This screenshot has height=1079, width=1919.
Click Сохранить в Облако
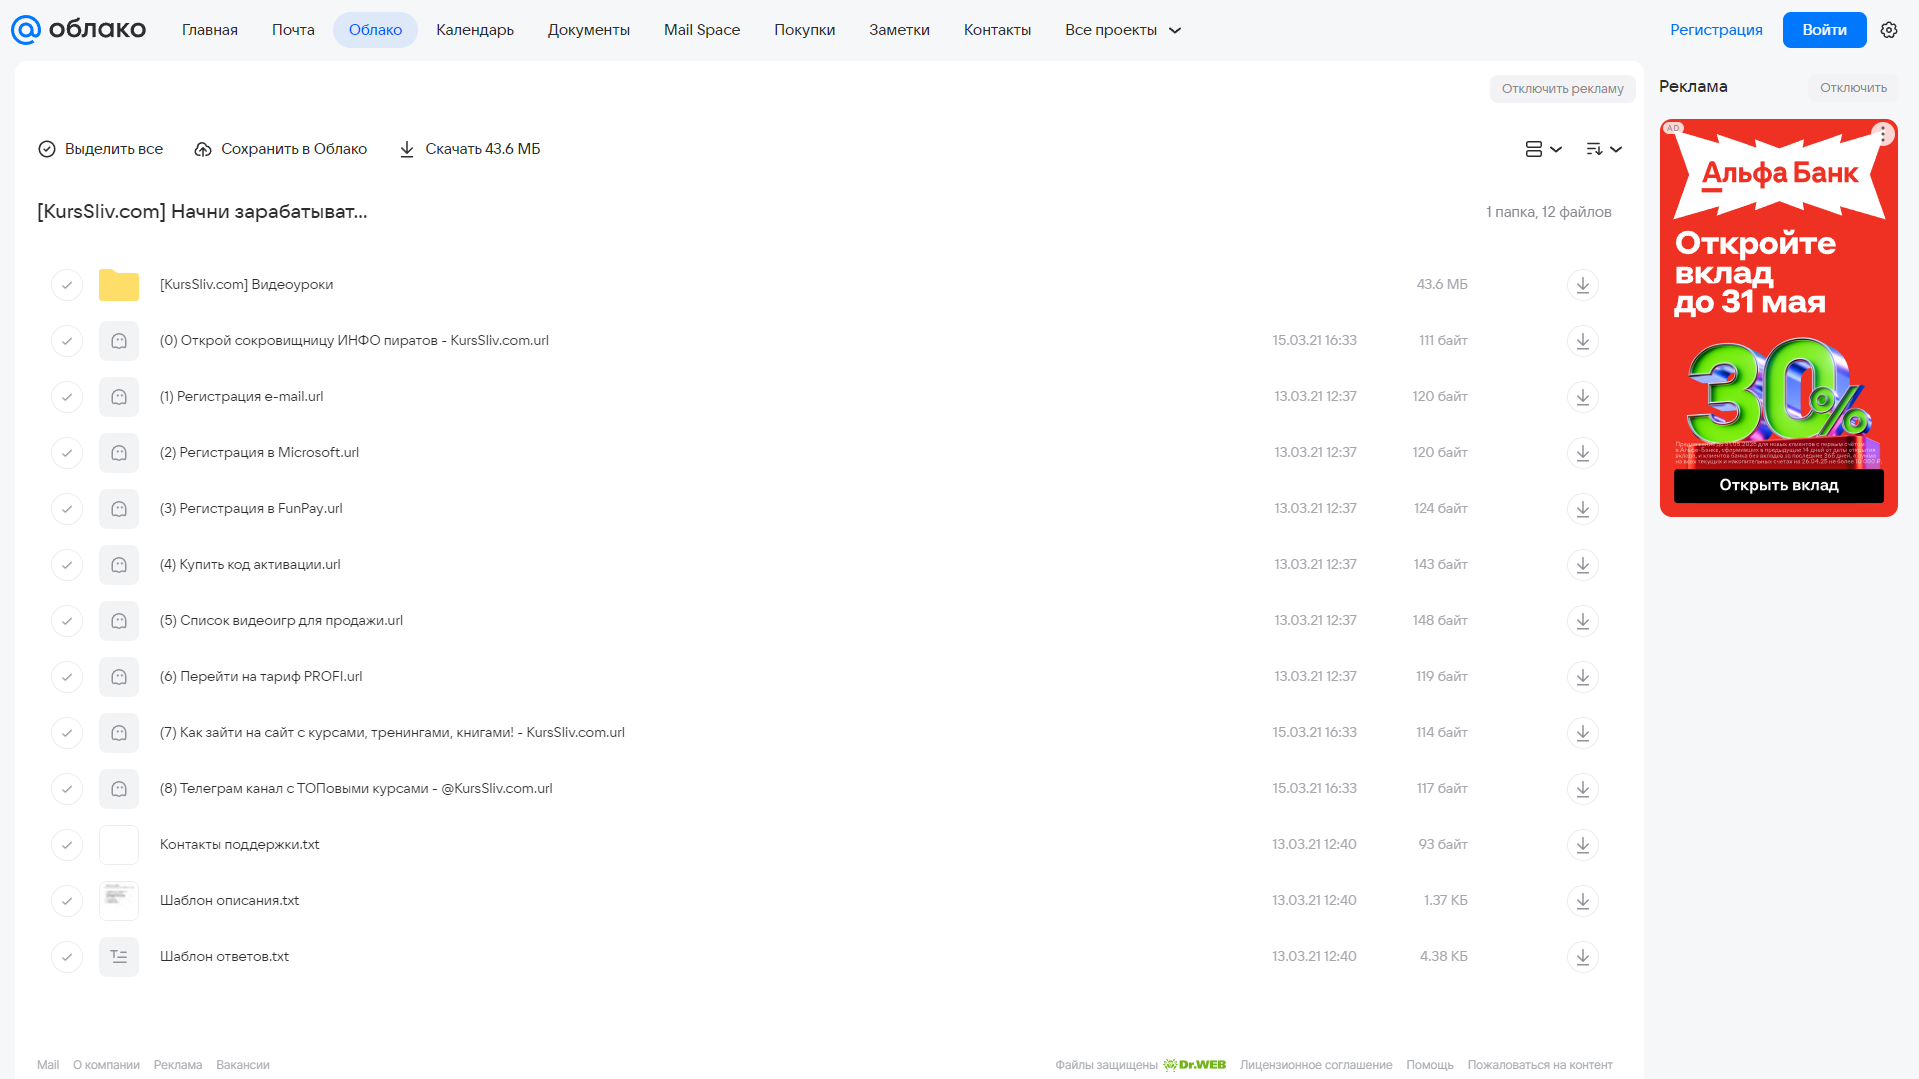(x=281, y=149)
